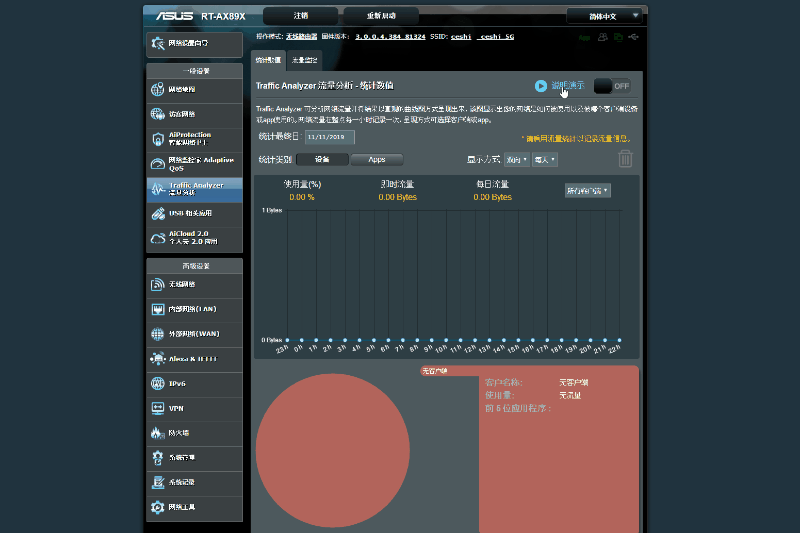
Task: Switch to the 流量监控 tab
Action: click(305, 61)
